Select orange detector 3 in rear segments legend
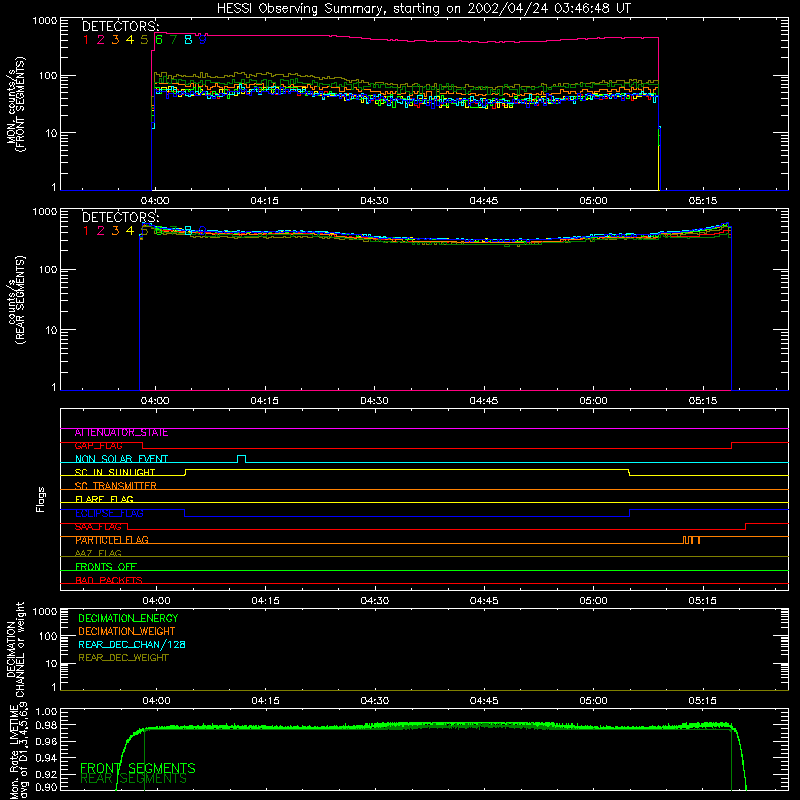 click(x=115, y=231)
